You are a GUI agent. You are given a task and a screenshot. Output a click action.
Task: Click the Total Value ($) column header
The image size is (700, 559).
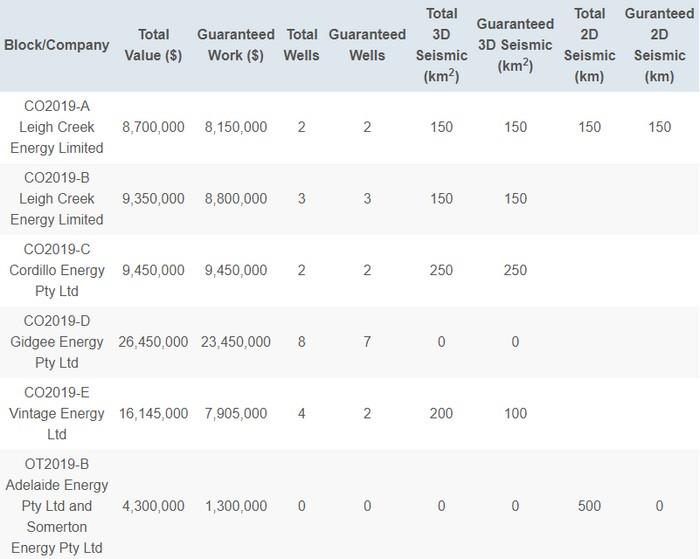pos(153,45)
